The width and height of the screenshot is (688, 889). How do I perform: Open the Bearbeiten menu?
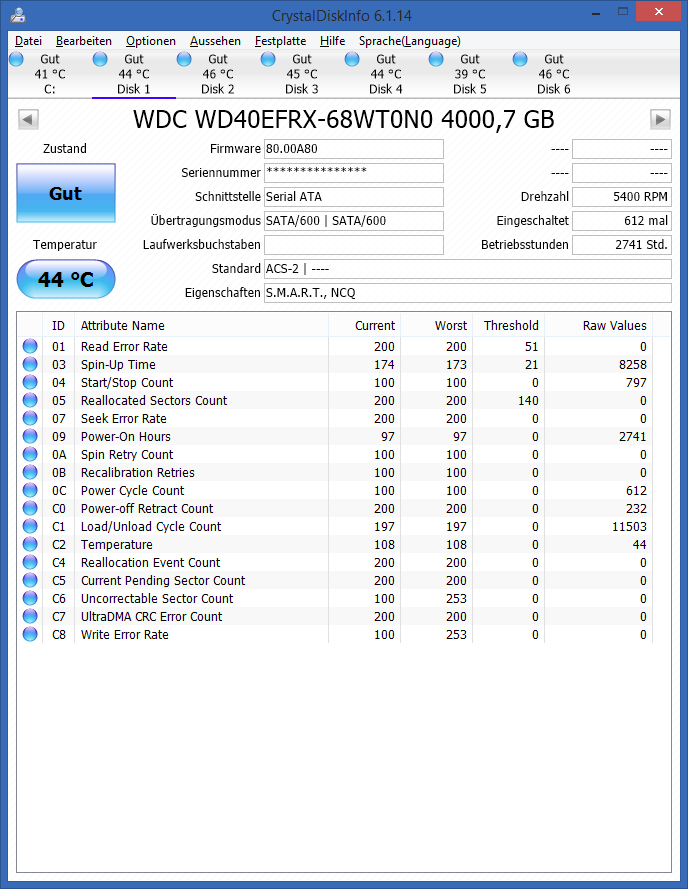[84, 41]
